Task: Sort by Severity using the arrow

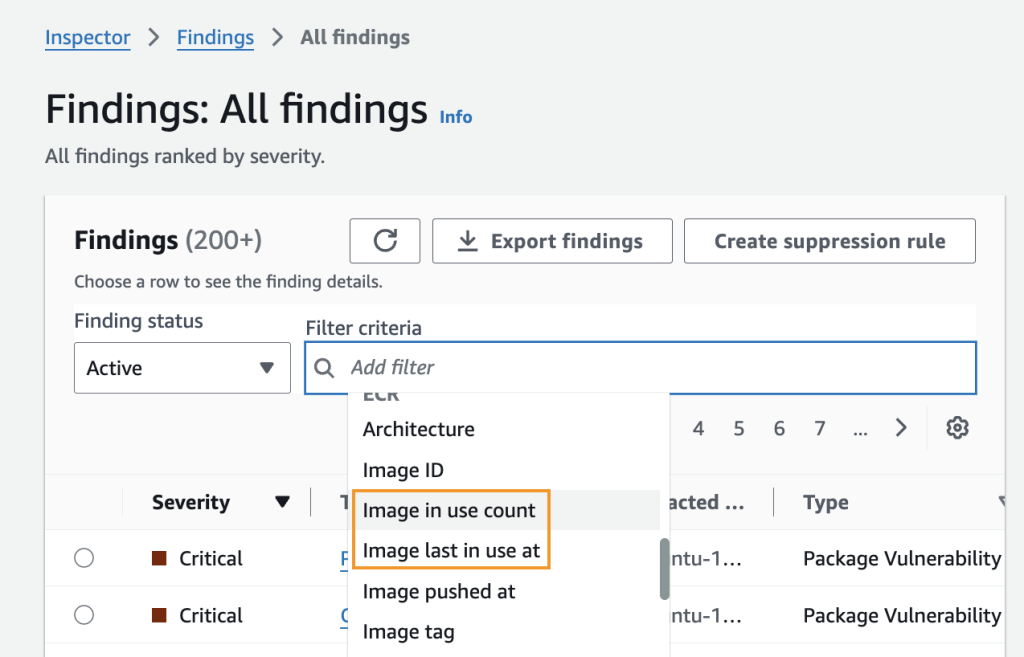Action: click(283, 502)
